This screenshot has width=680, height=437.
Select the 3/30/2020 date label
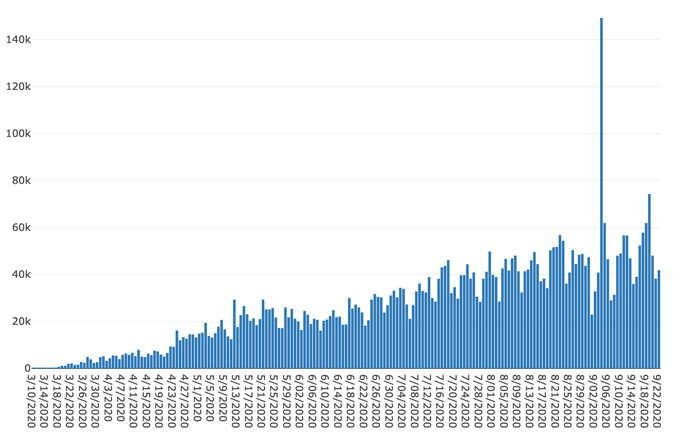[95, 400]
